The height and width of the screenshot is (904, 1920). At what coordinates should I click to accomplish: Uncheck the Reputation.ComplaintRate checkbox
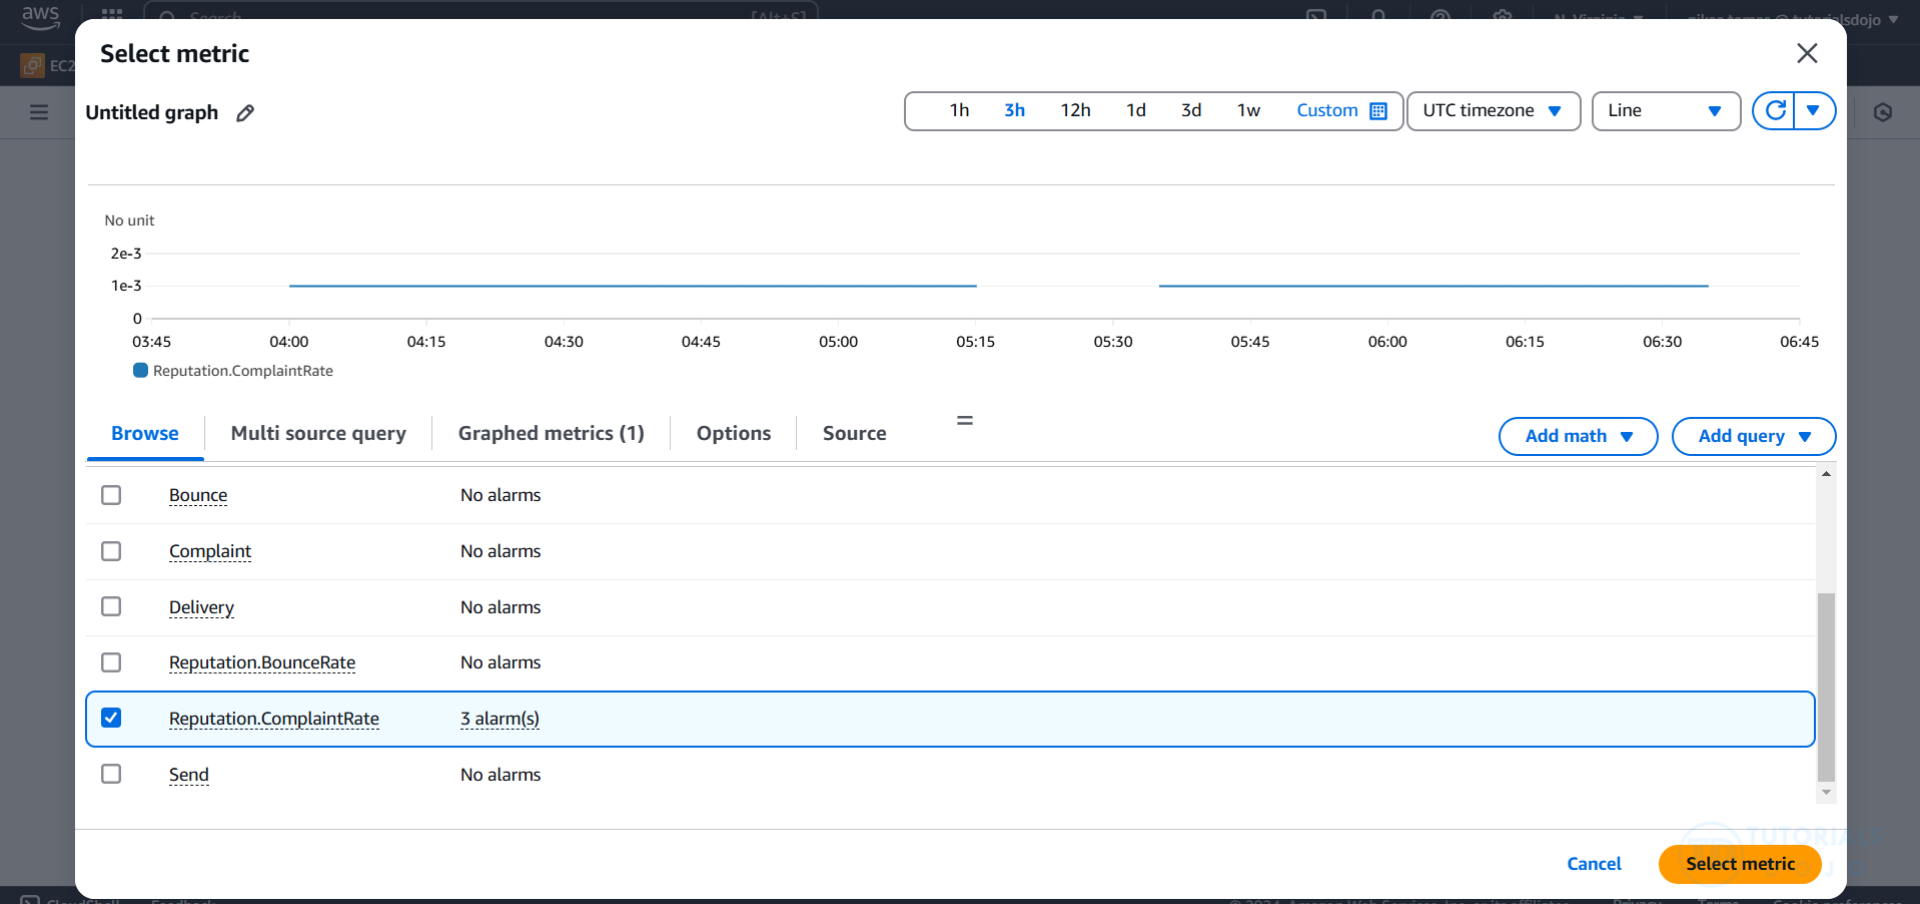click(x=111, y=718)
